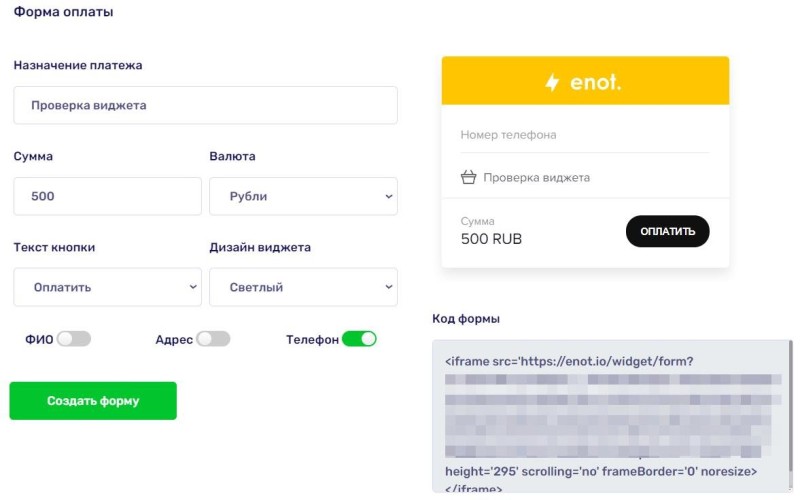
Task: Click inside the Код формы code box
Action: coord(609,416)
